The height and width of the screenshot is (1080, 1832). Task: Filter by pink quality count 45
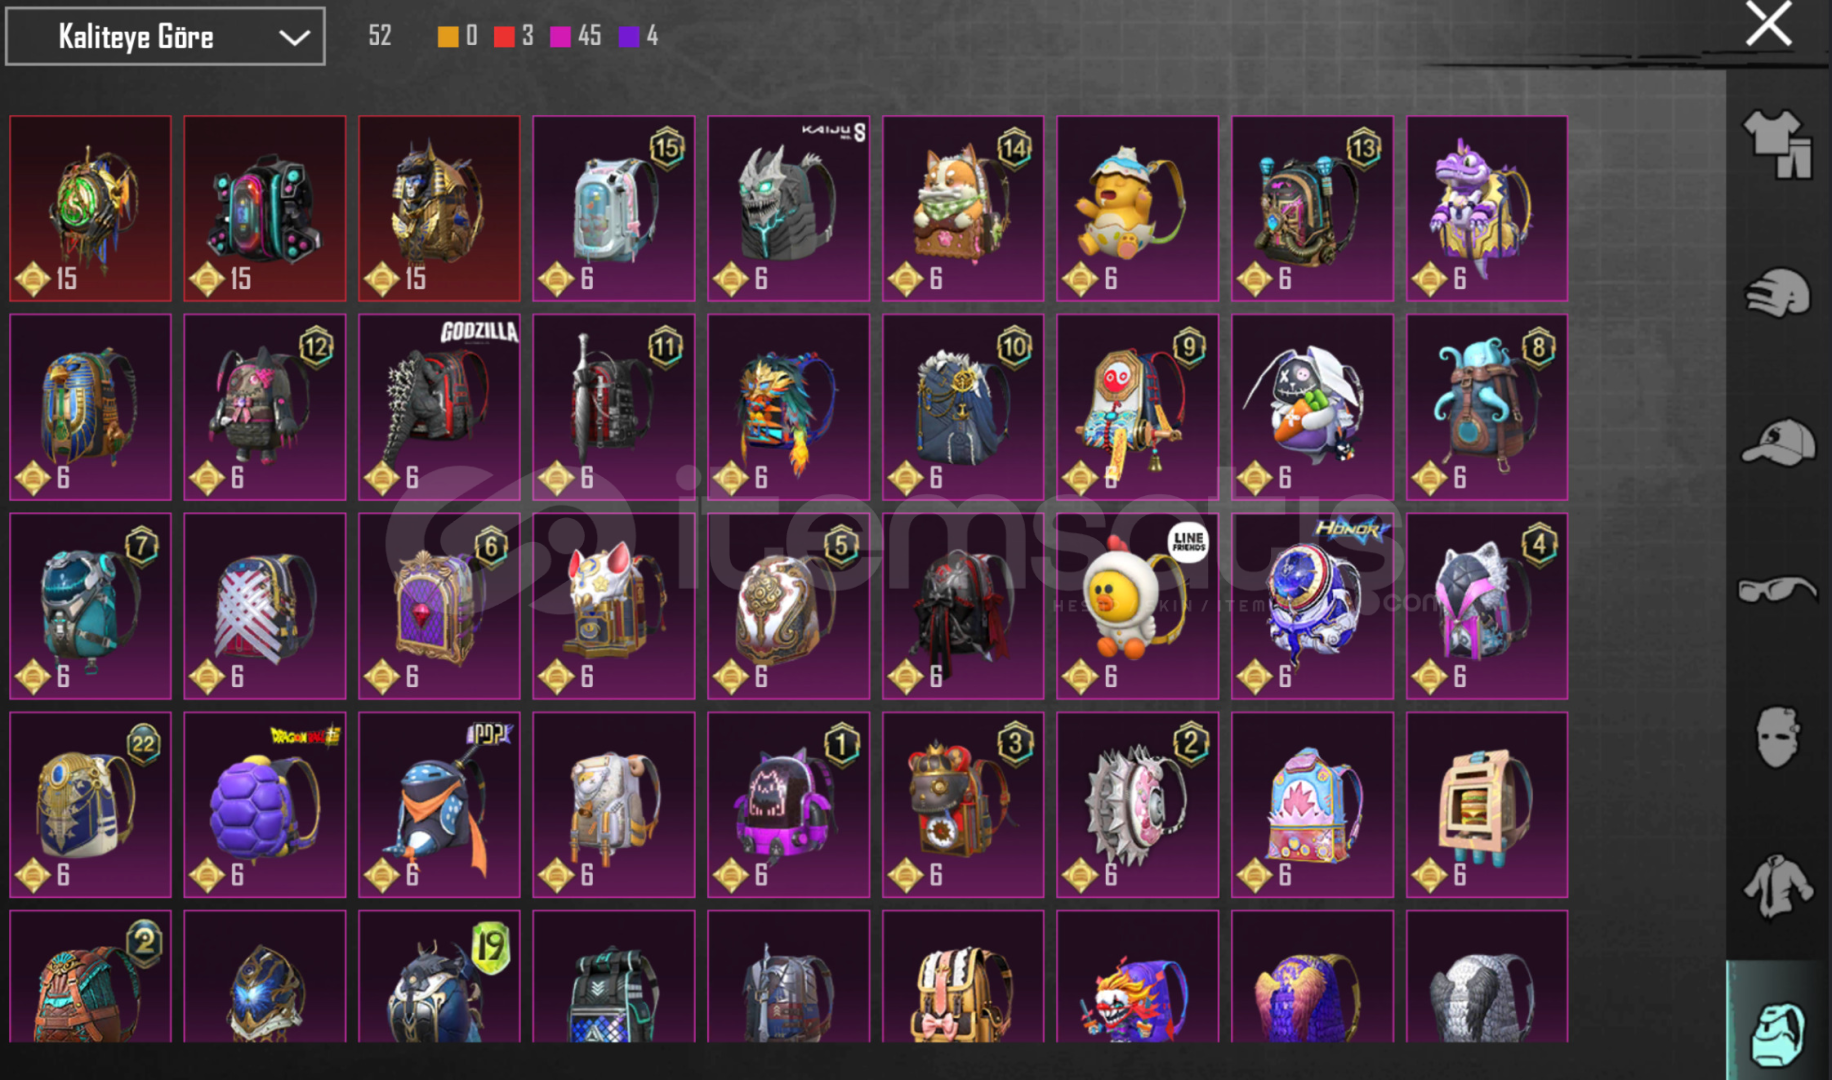click(576, 36)
